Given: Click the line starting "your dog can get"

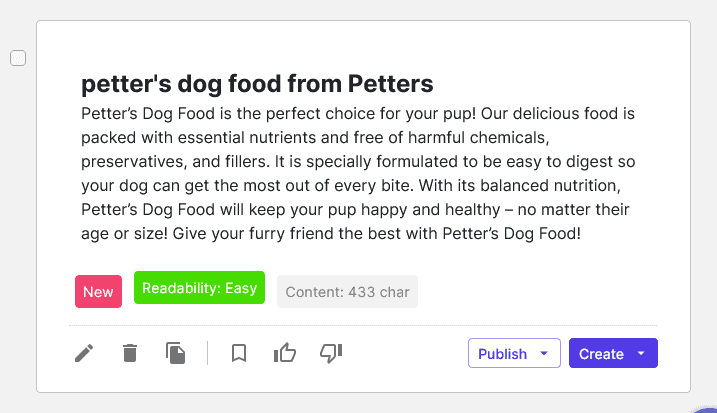Looking at the screenshot, I should (358, 186).
